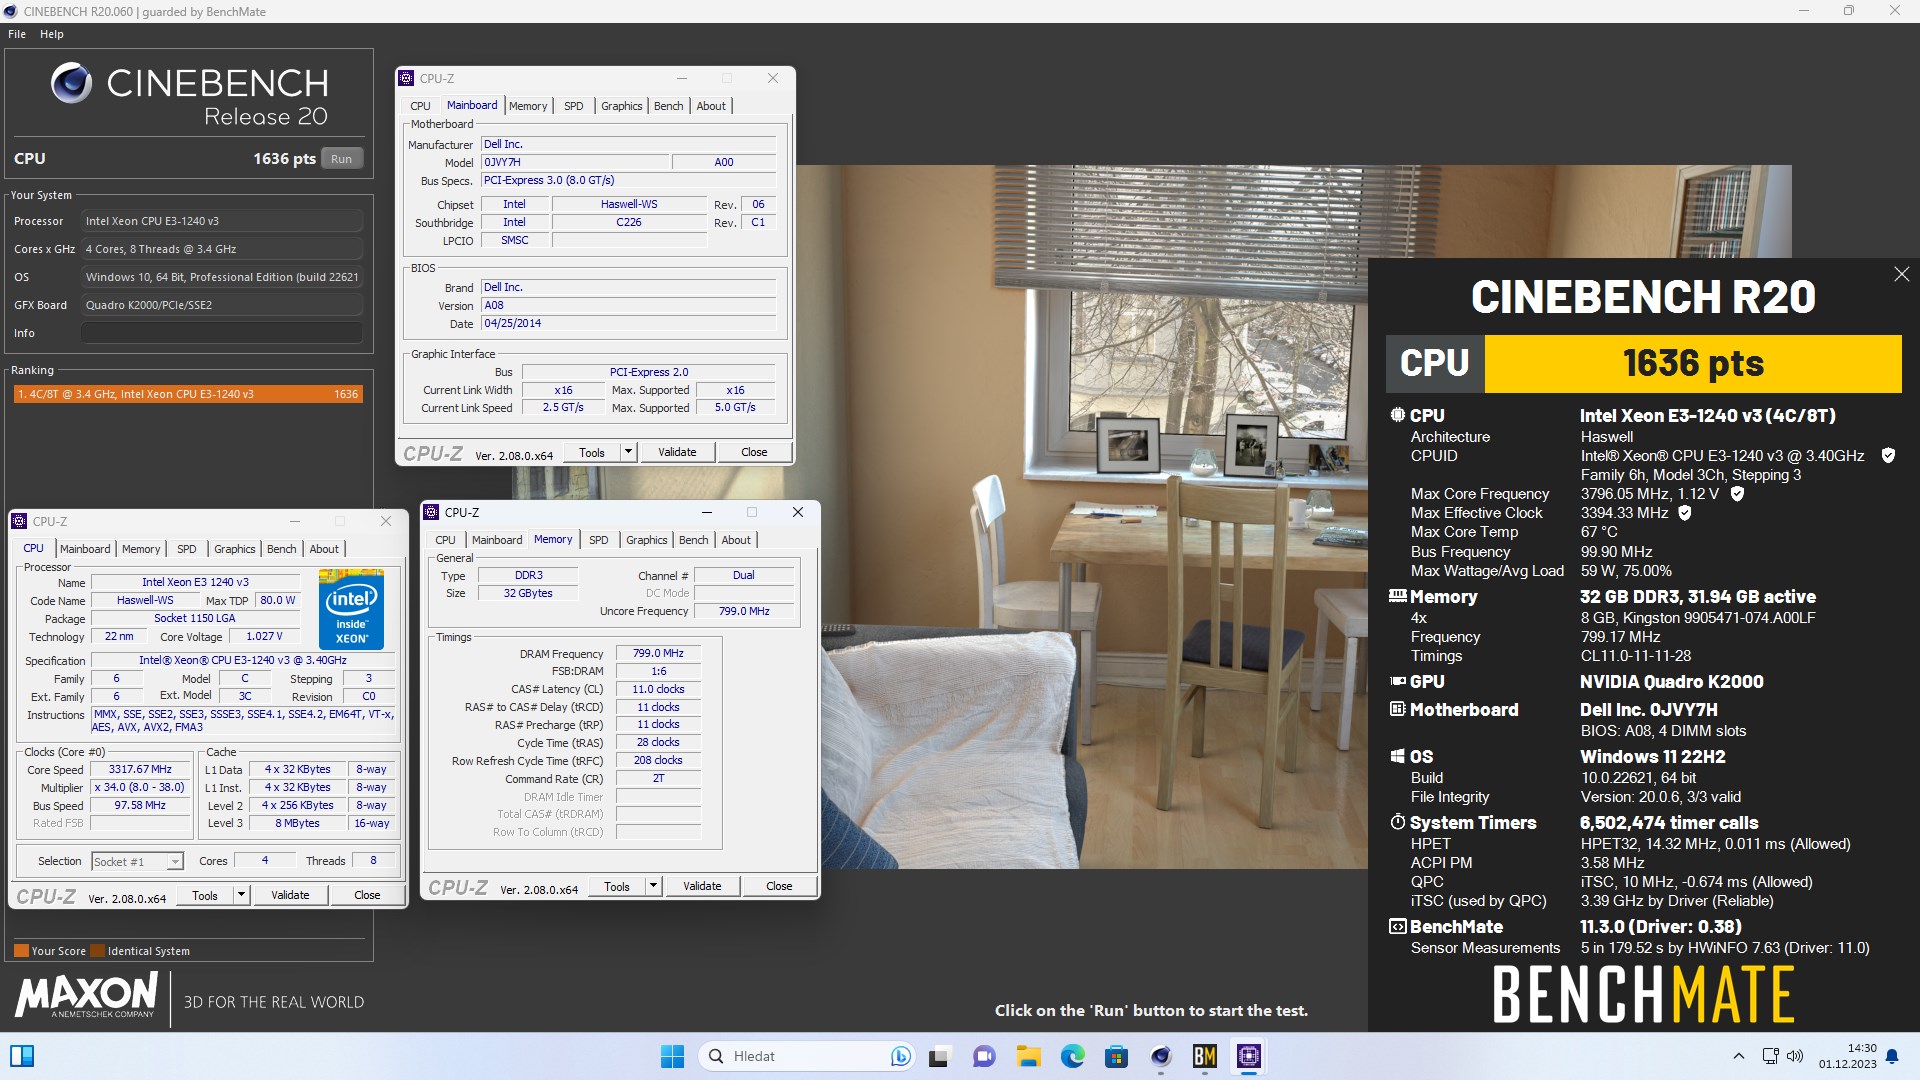Screen dimensions: 1920x1080
Task: Close the BenchMate Cinebench R20 result panel
Action: point(1901,274)
